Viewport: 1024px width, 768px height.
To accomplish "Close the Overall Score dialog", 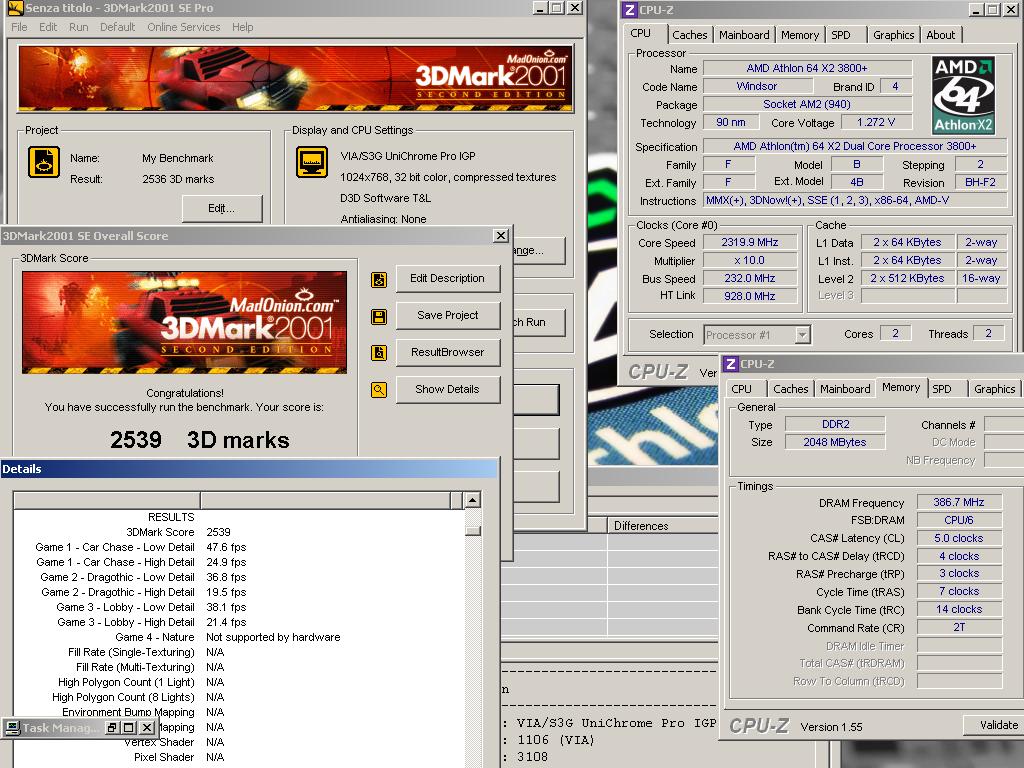I will (501, 236).
